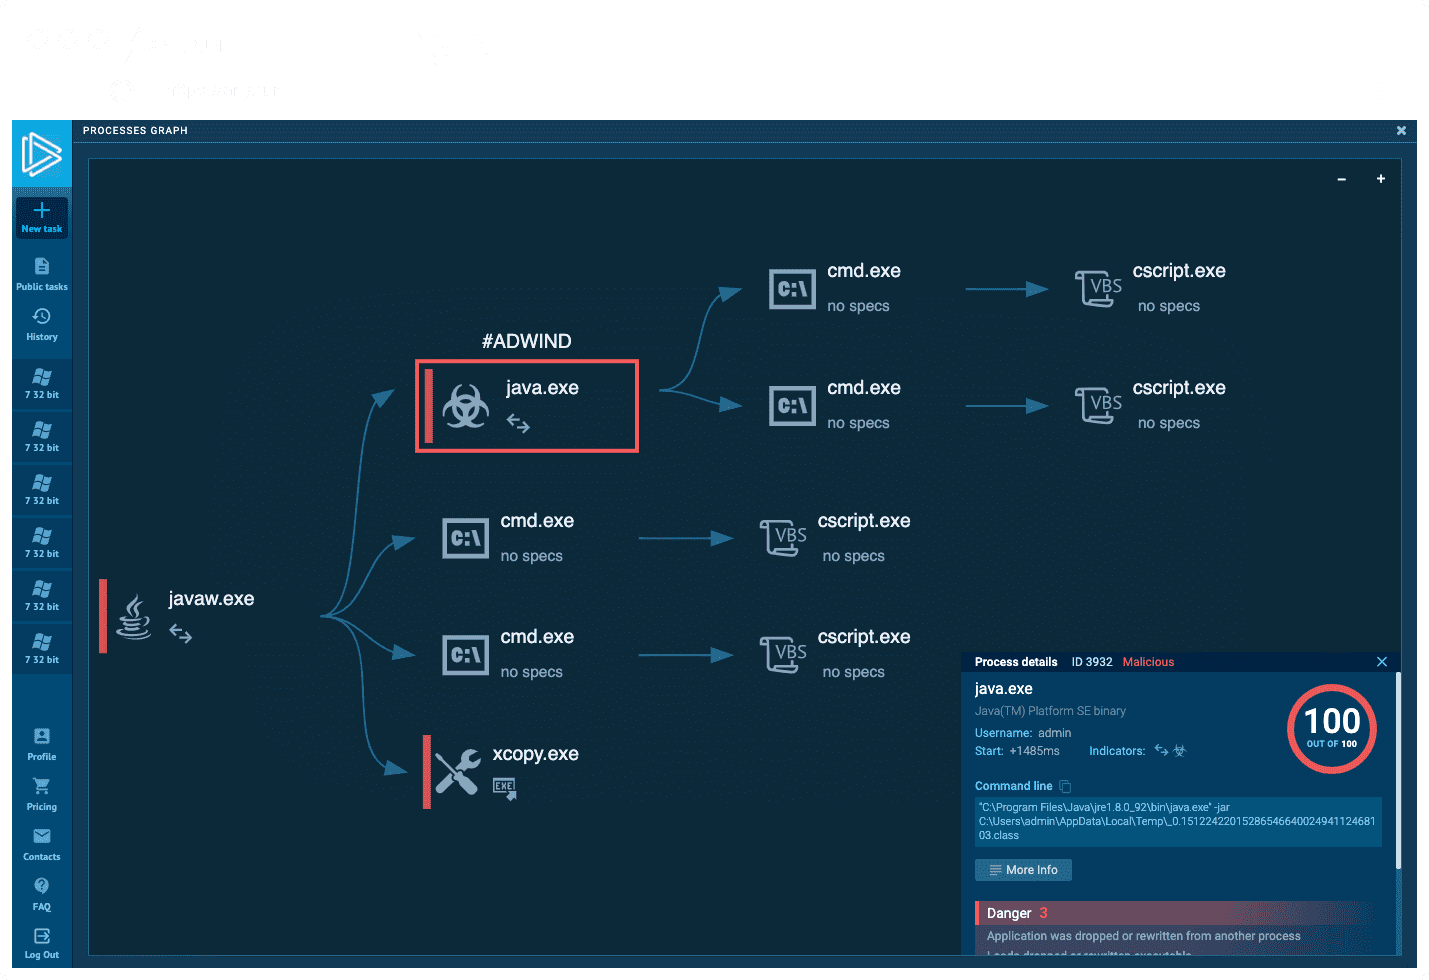The image size is (1429, 980).
Task: Click the More Info button
Action: (x=1023, y=870)
